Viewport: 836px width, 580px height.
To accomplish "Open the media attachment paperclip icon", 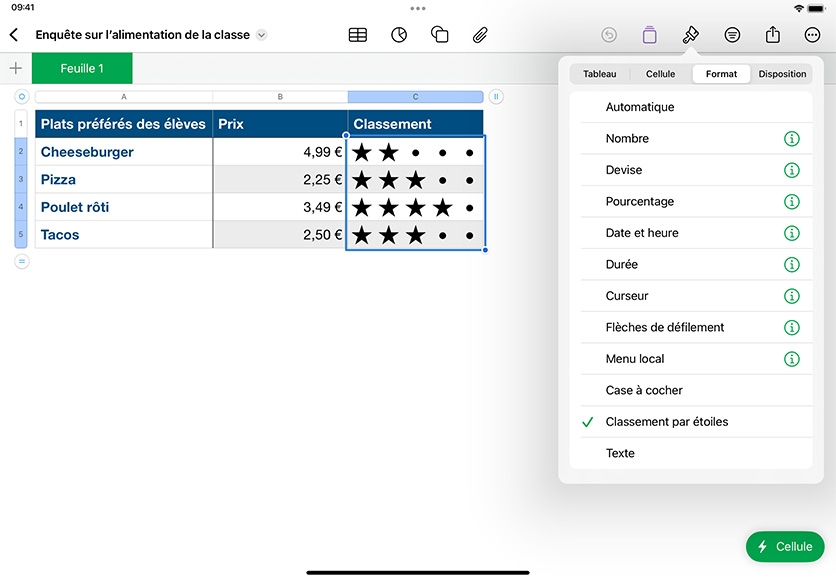I will coord(480,35).
